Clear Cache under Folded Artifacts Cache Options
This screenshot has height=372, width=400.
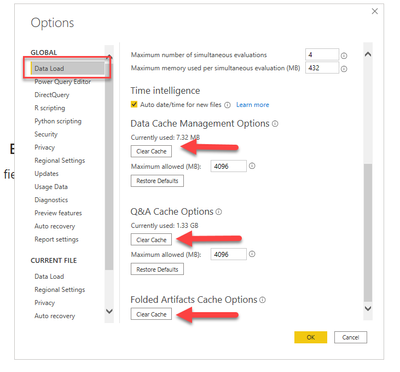click(151, 314)
